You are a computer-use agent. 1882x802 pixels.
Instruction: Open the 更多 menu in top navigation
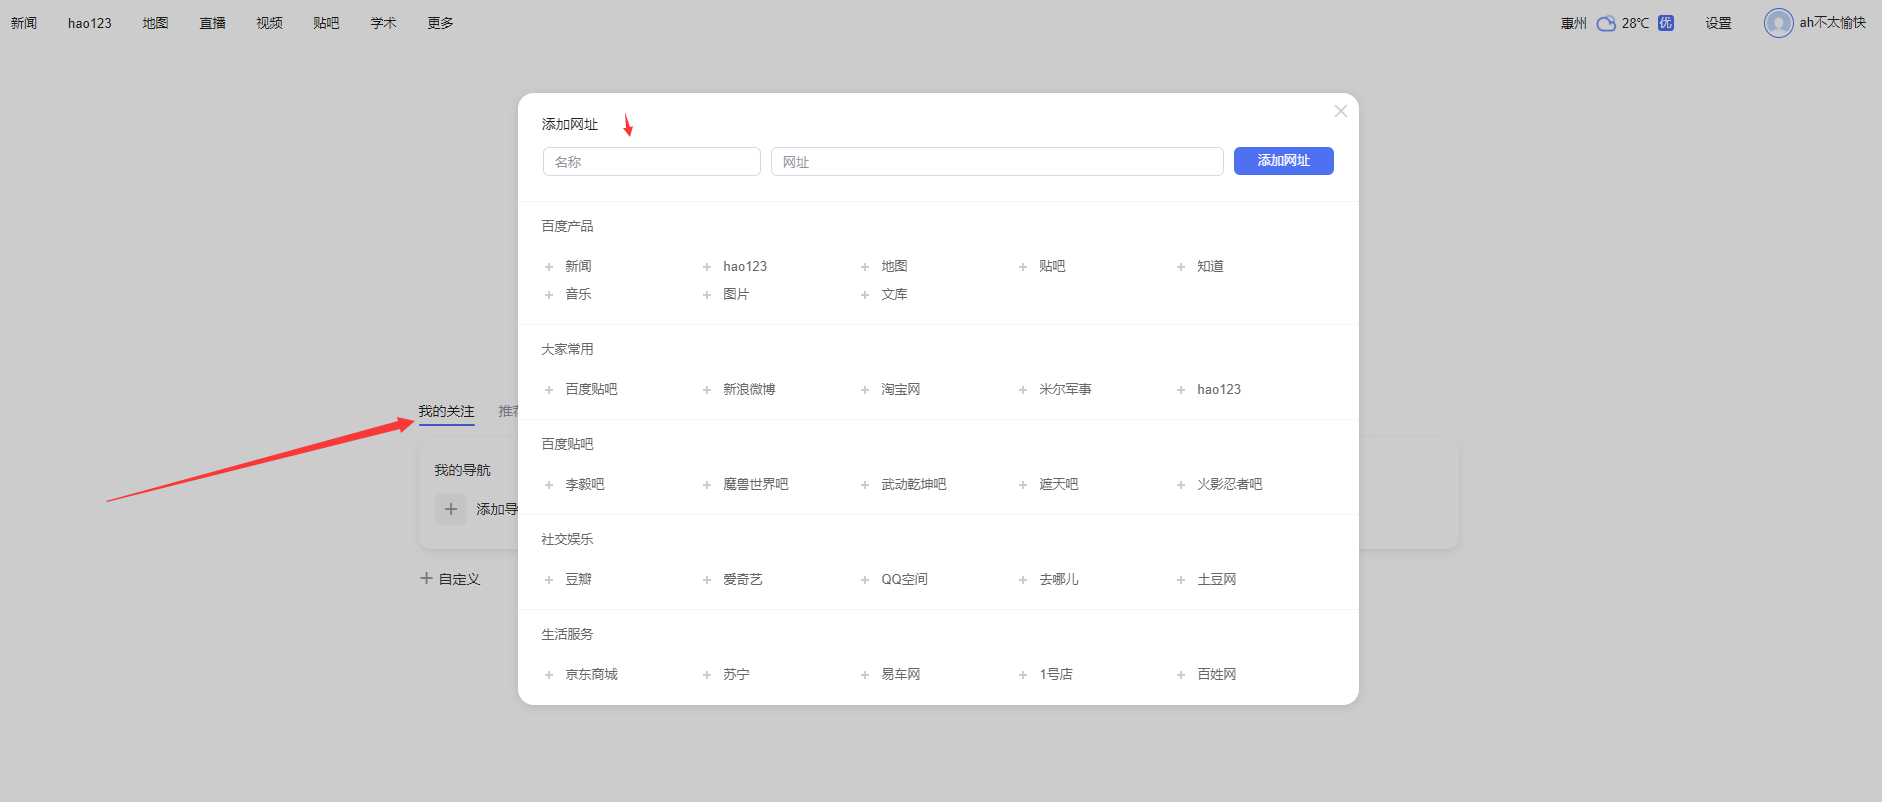pyautogui.click(x=440, y=23)
